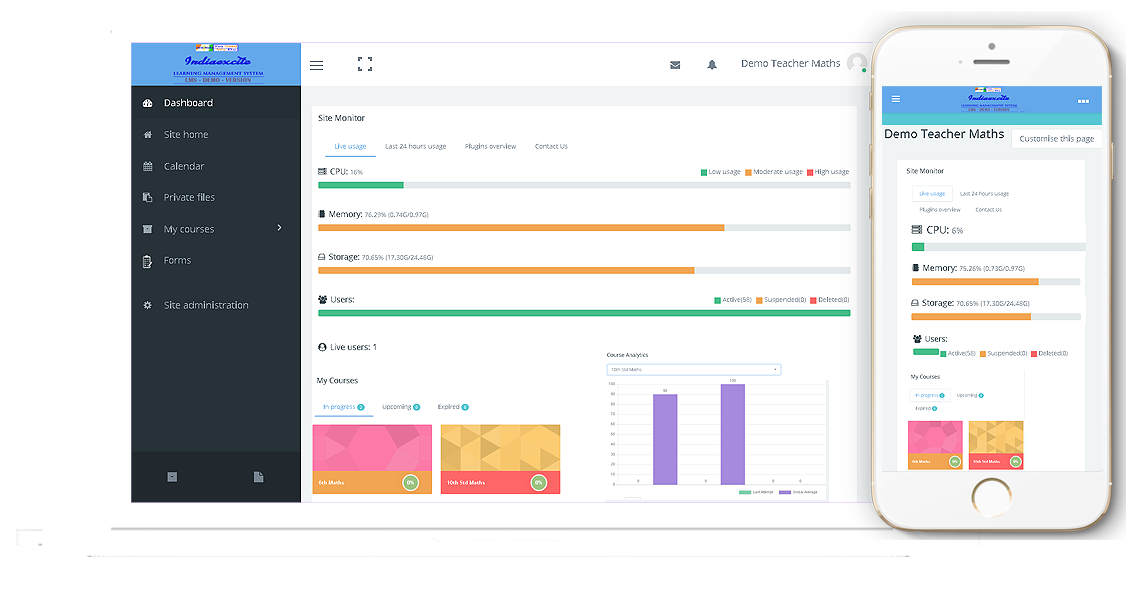Click the Calendar icon in the sidebar
1126x590 pixels.
click(x=148, y=166)
